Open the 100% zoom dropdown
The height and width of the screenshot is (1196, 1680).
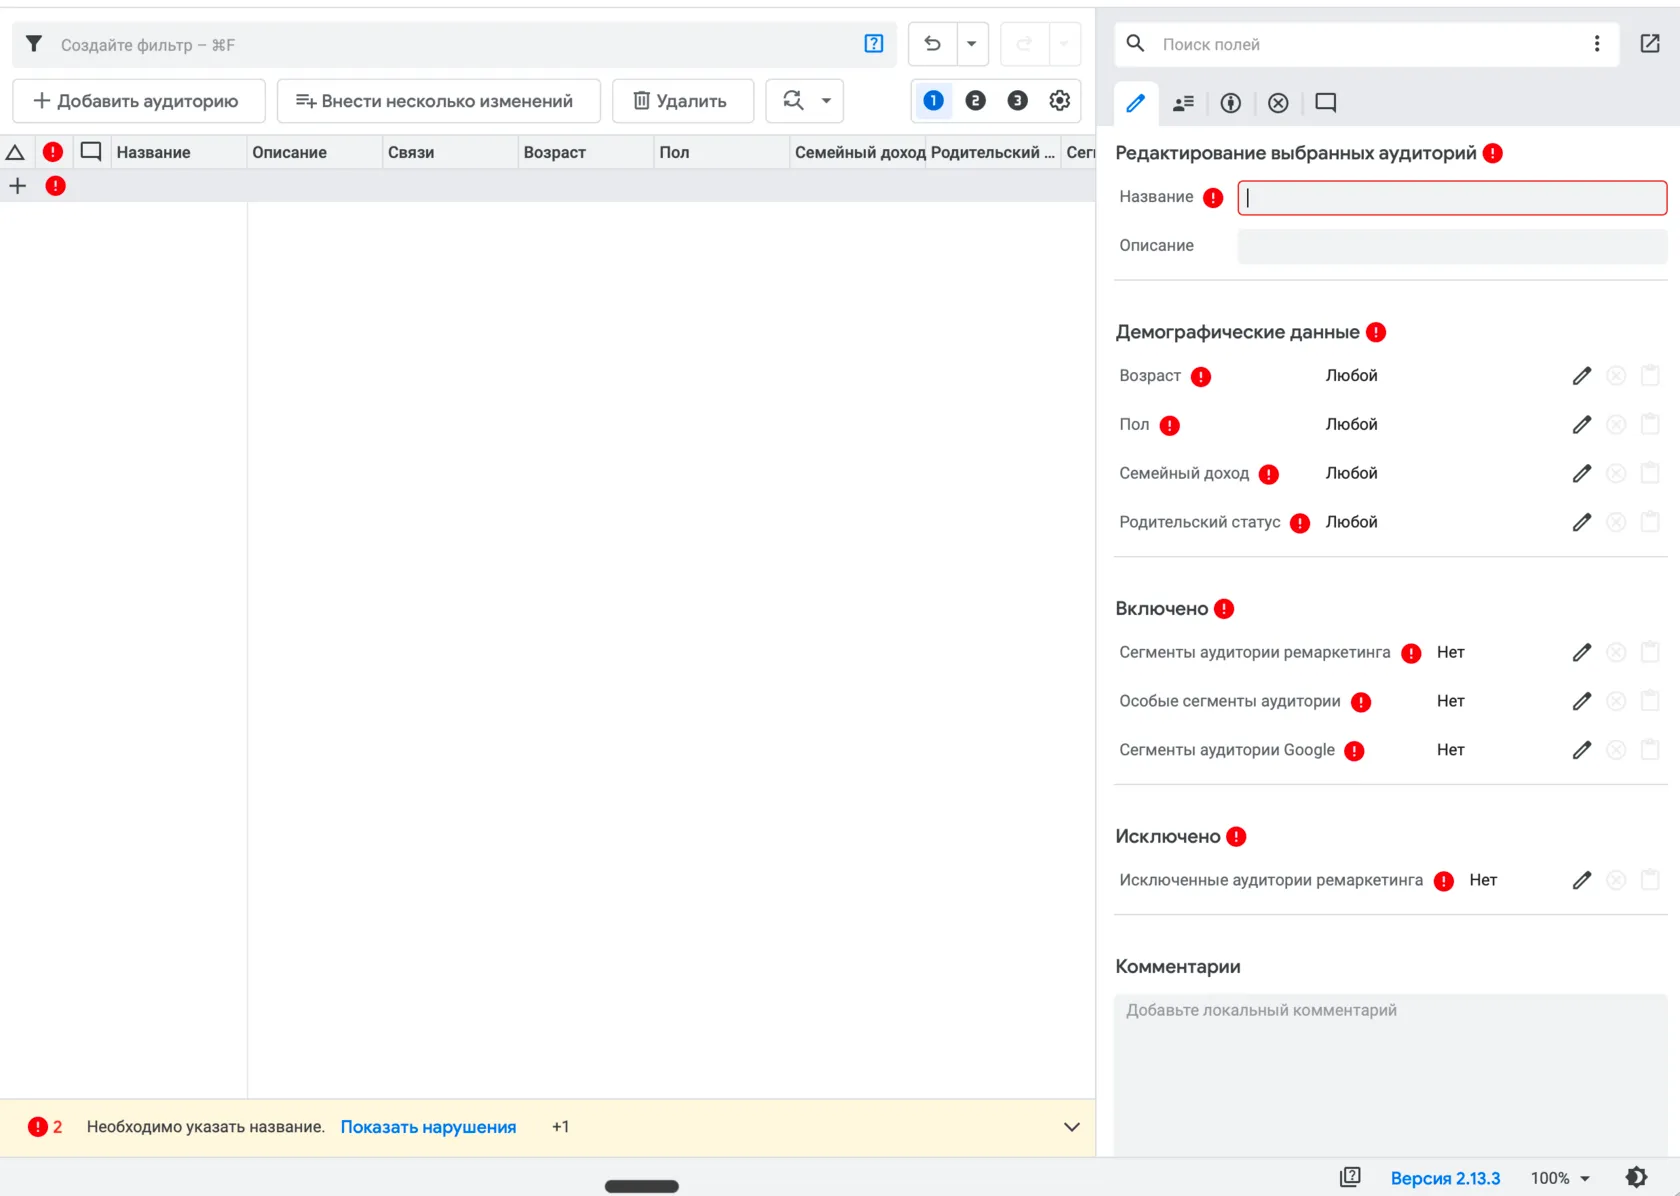pyautogui.click(x=1560, y=1178)
